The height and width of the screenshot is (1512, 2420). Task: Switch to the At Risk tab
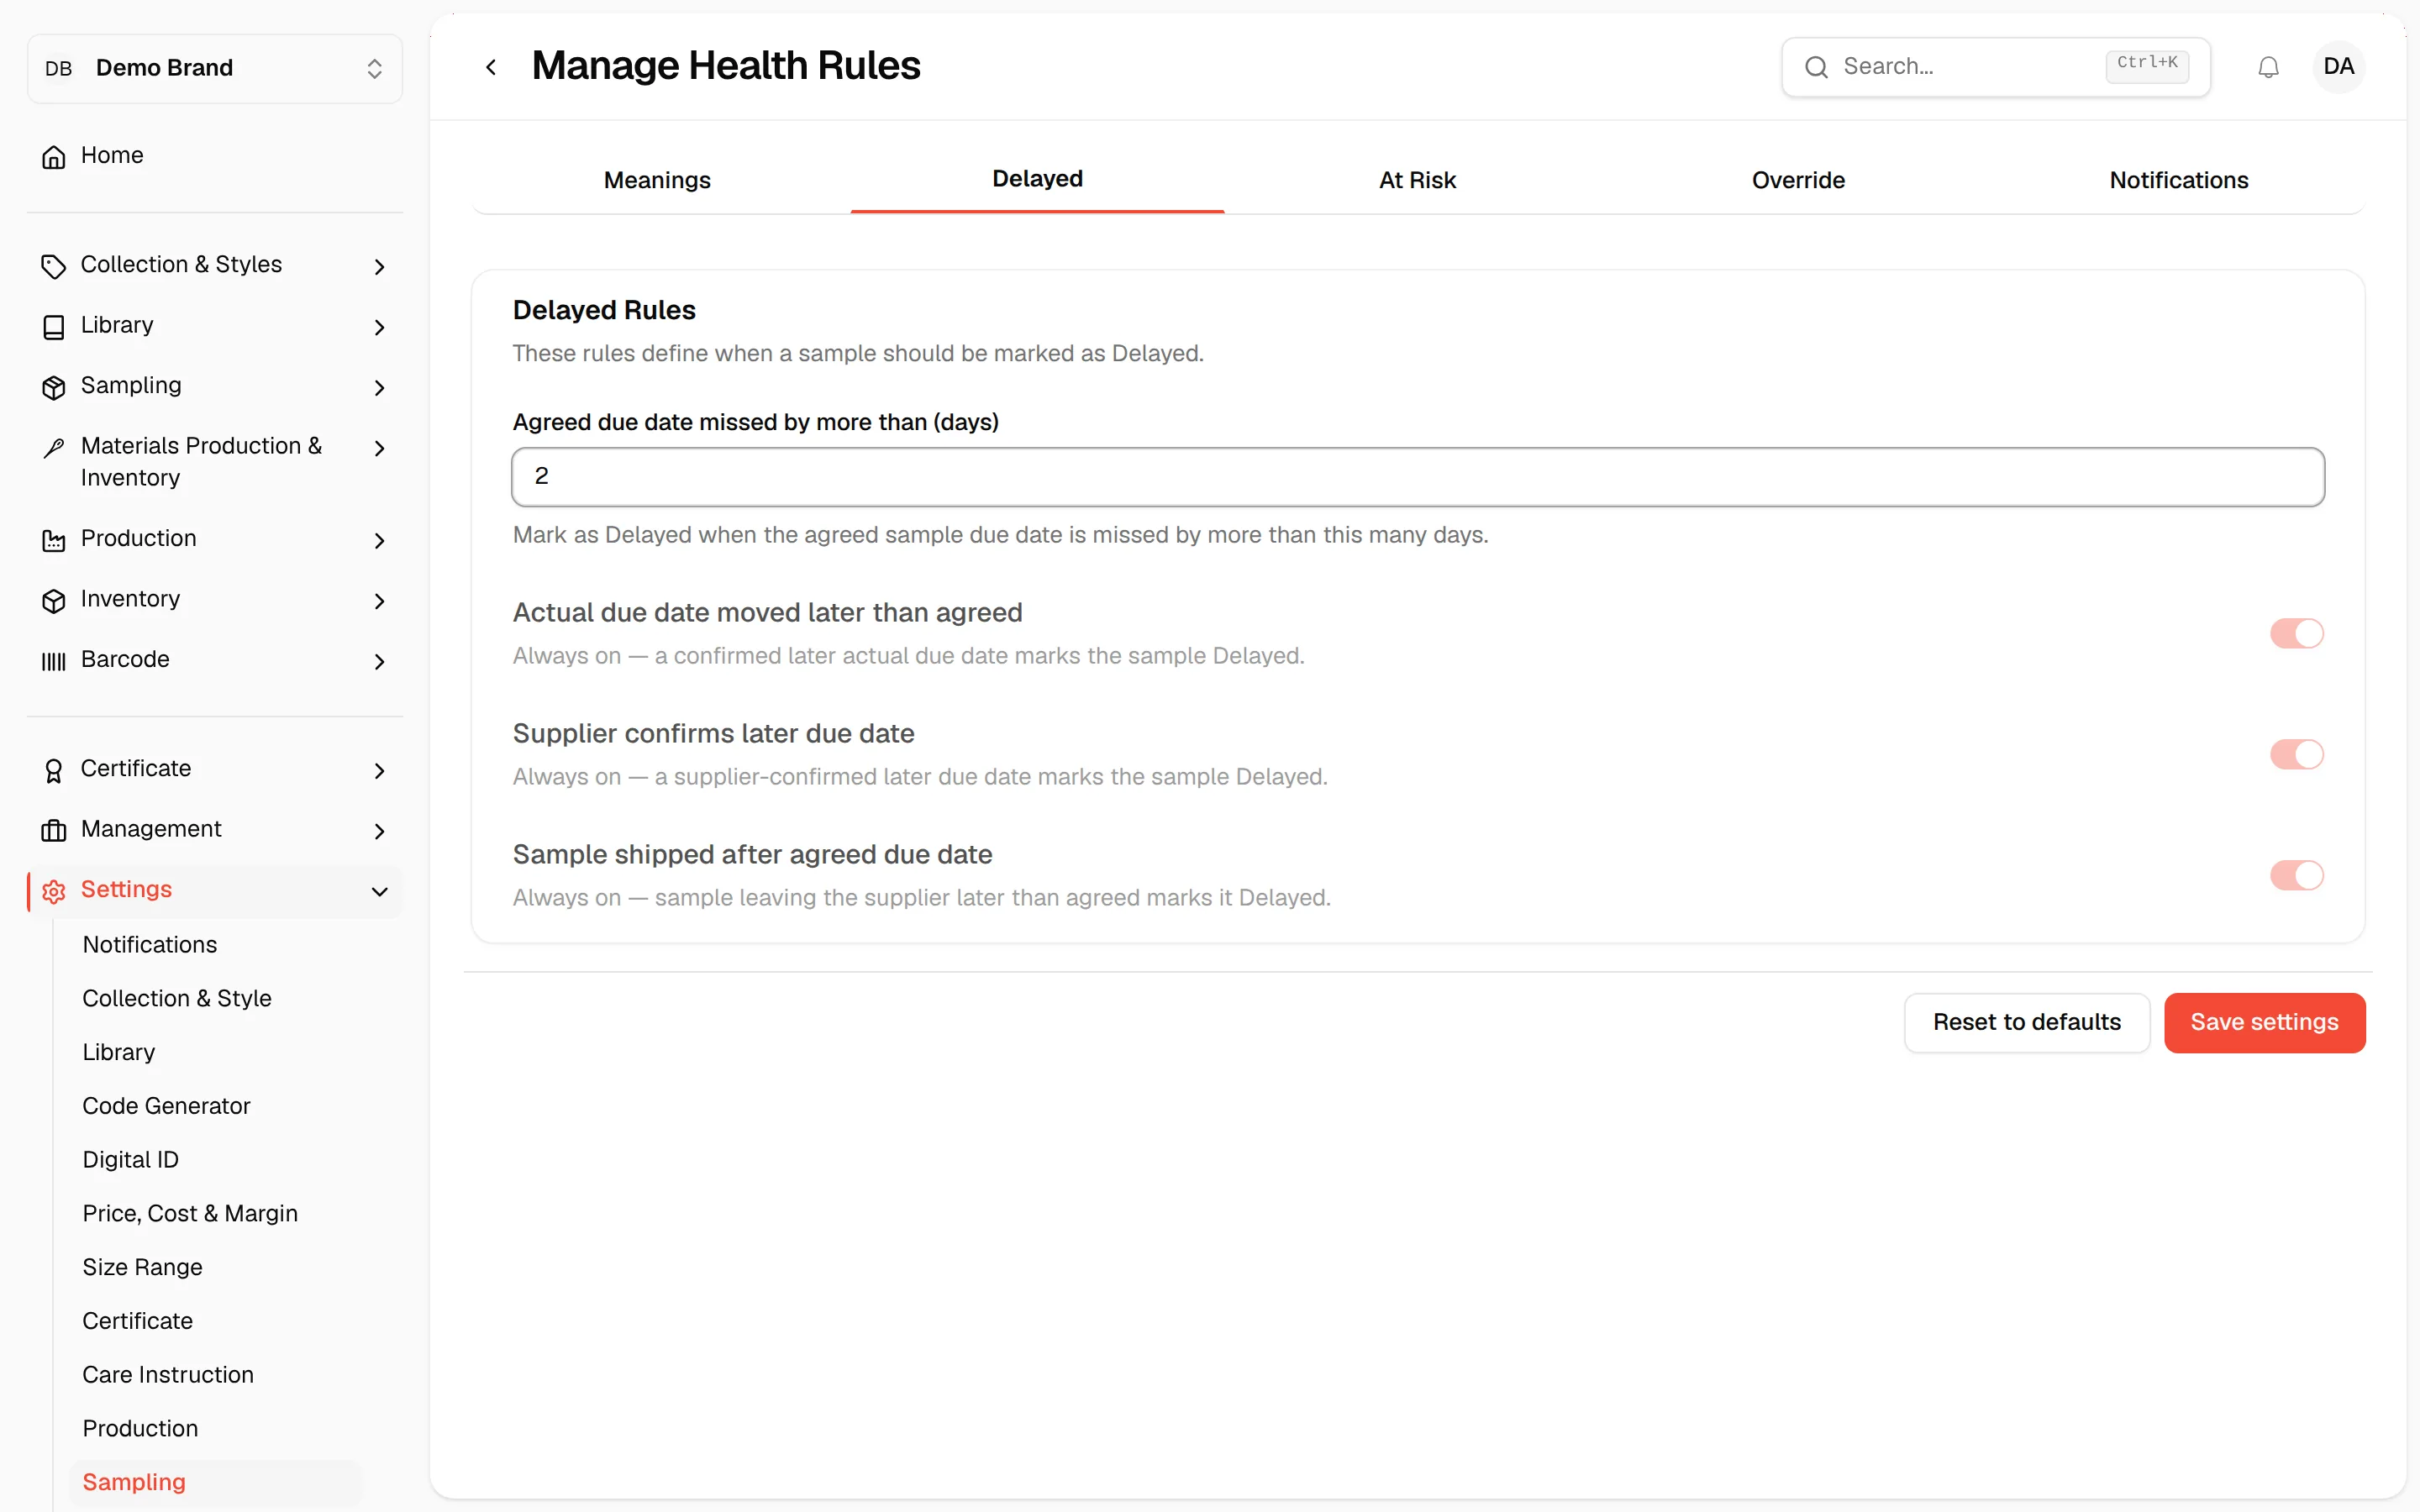coord(1417,180)
